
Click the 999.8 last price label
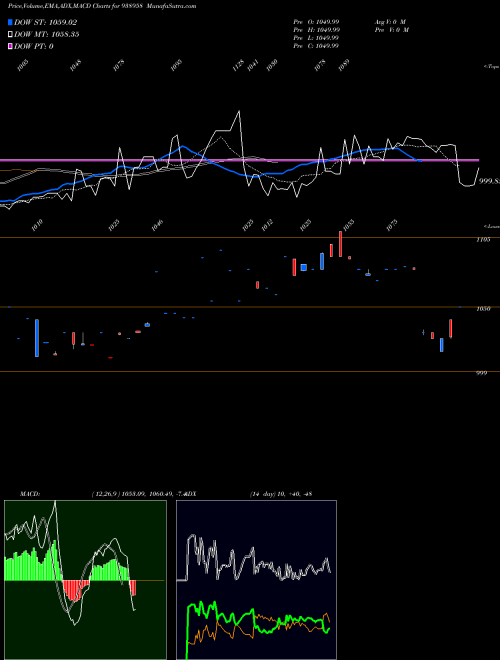[x=489, y=181]
